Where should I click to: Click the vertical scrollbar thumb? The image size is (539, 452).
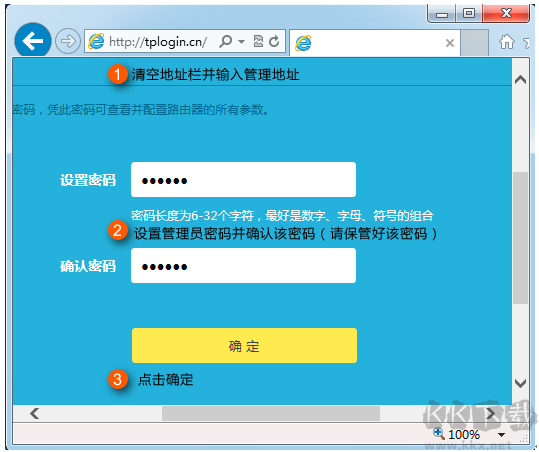[520, 238]
